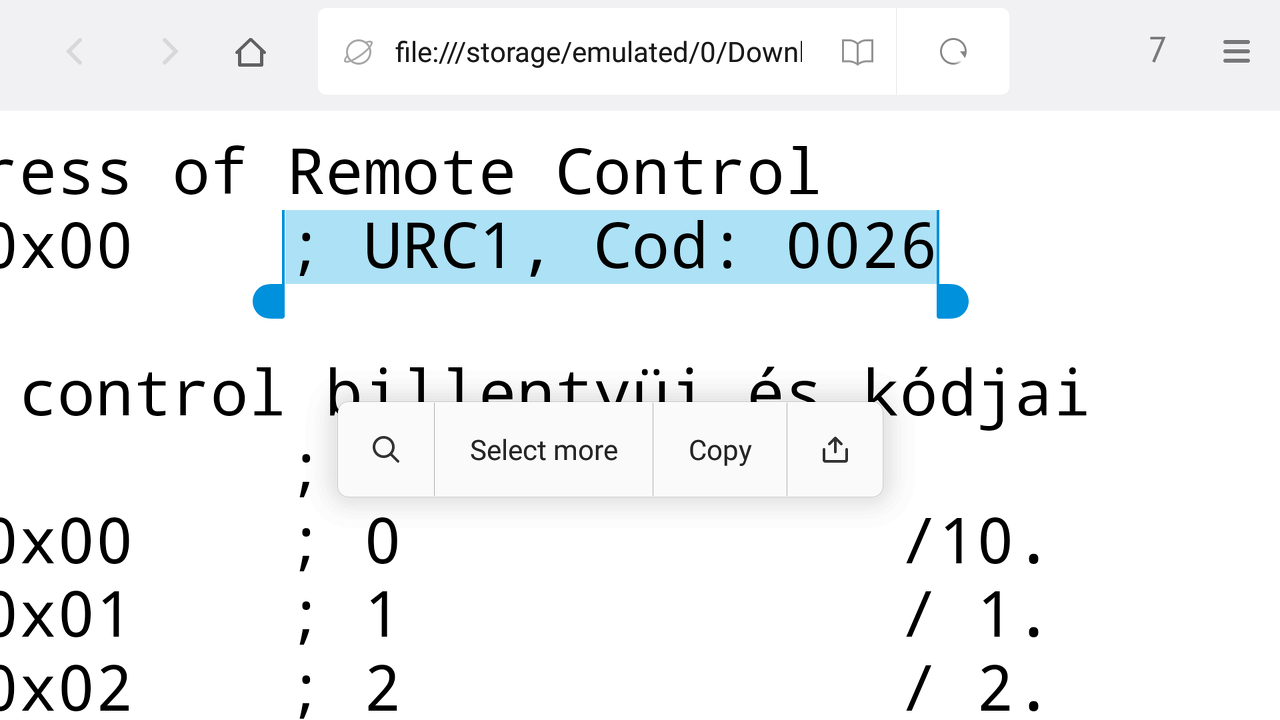Image resolution: width=1280 pixels, height=720 pixels.
Task: Tap the file URL address field
Action: pyautogui.click(x=598, y=52)
